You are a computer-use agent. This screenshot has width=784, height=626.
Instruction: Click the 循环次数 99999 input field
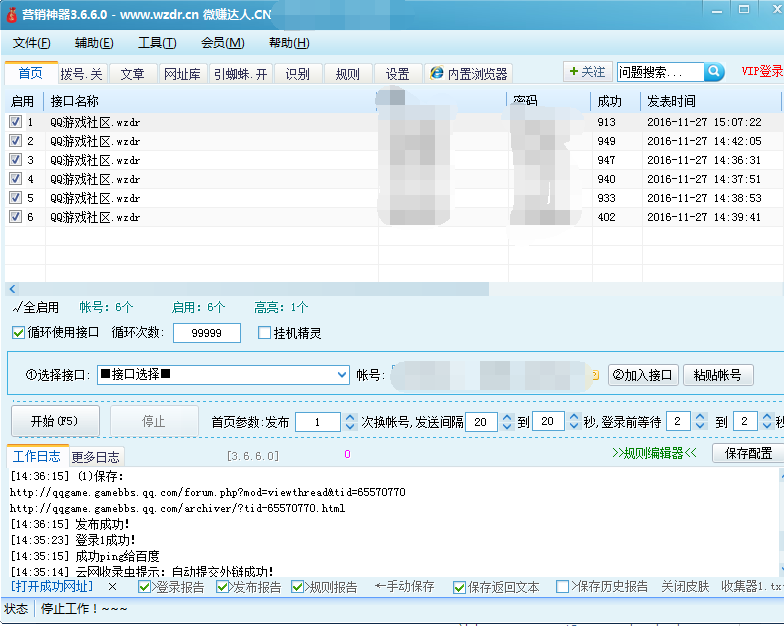point(206,333)
